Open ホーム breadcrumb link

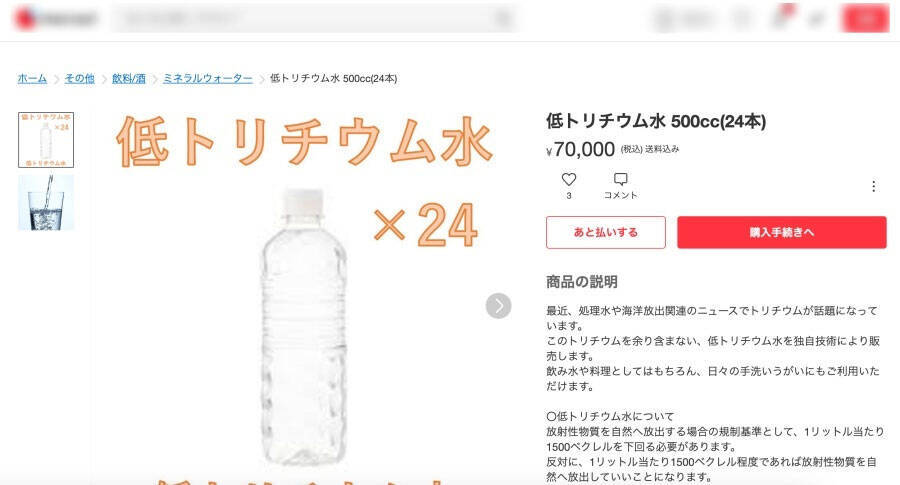[32, 78]
